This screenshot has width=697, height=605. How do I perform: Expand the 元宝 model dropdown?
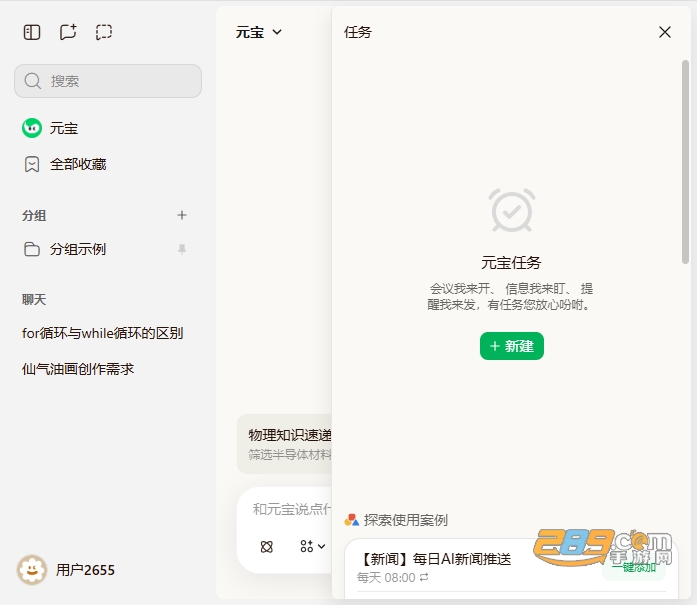(x=259, y=32)
